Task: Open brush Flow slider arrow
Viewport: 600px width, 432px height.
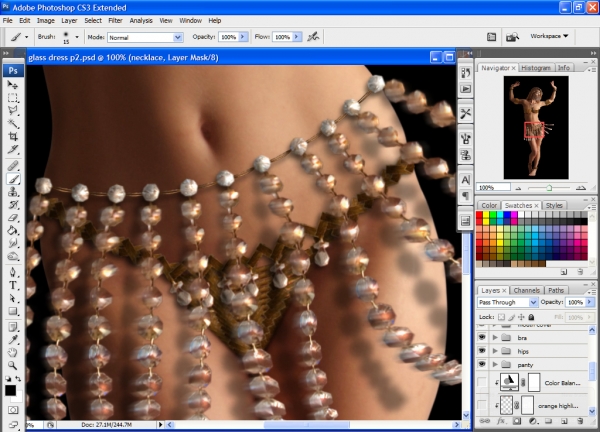Action: tap(297, 37)
